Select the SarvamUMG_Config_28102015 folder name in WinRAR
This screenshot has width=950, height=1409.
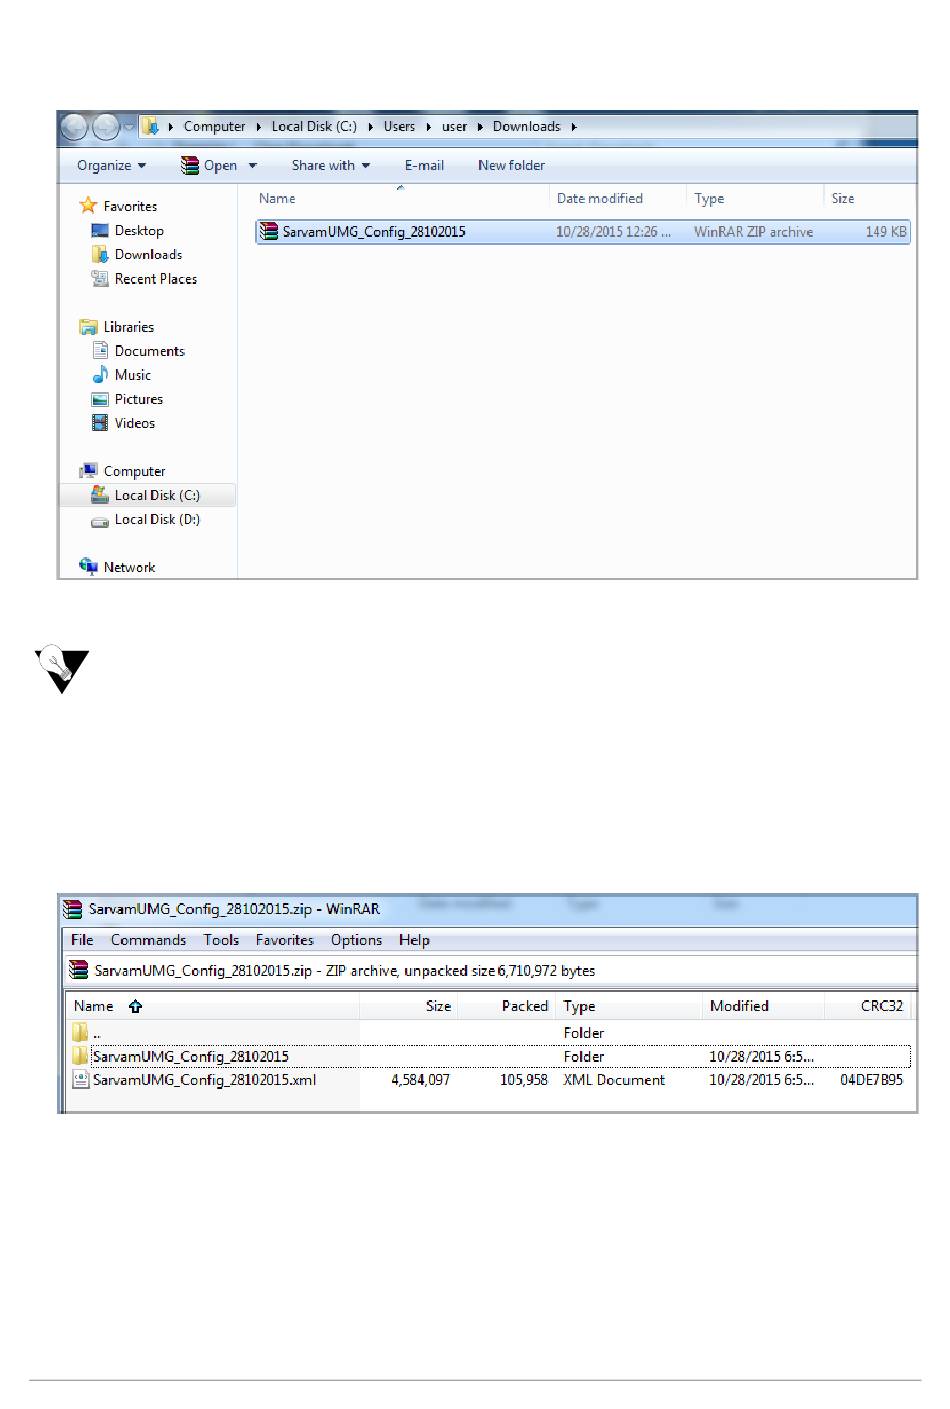(190, 1056)
